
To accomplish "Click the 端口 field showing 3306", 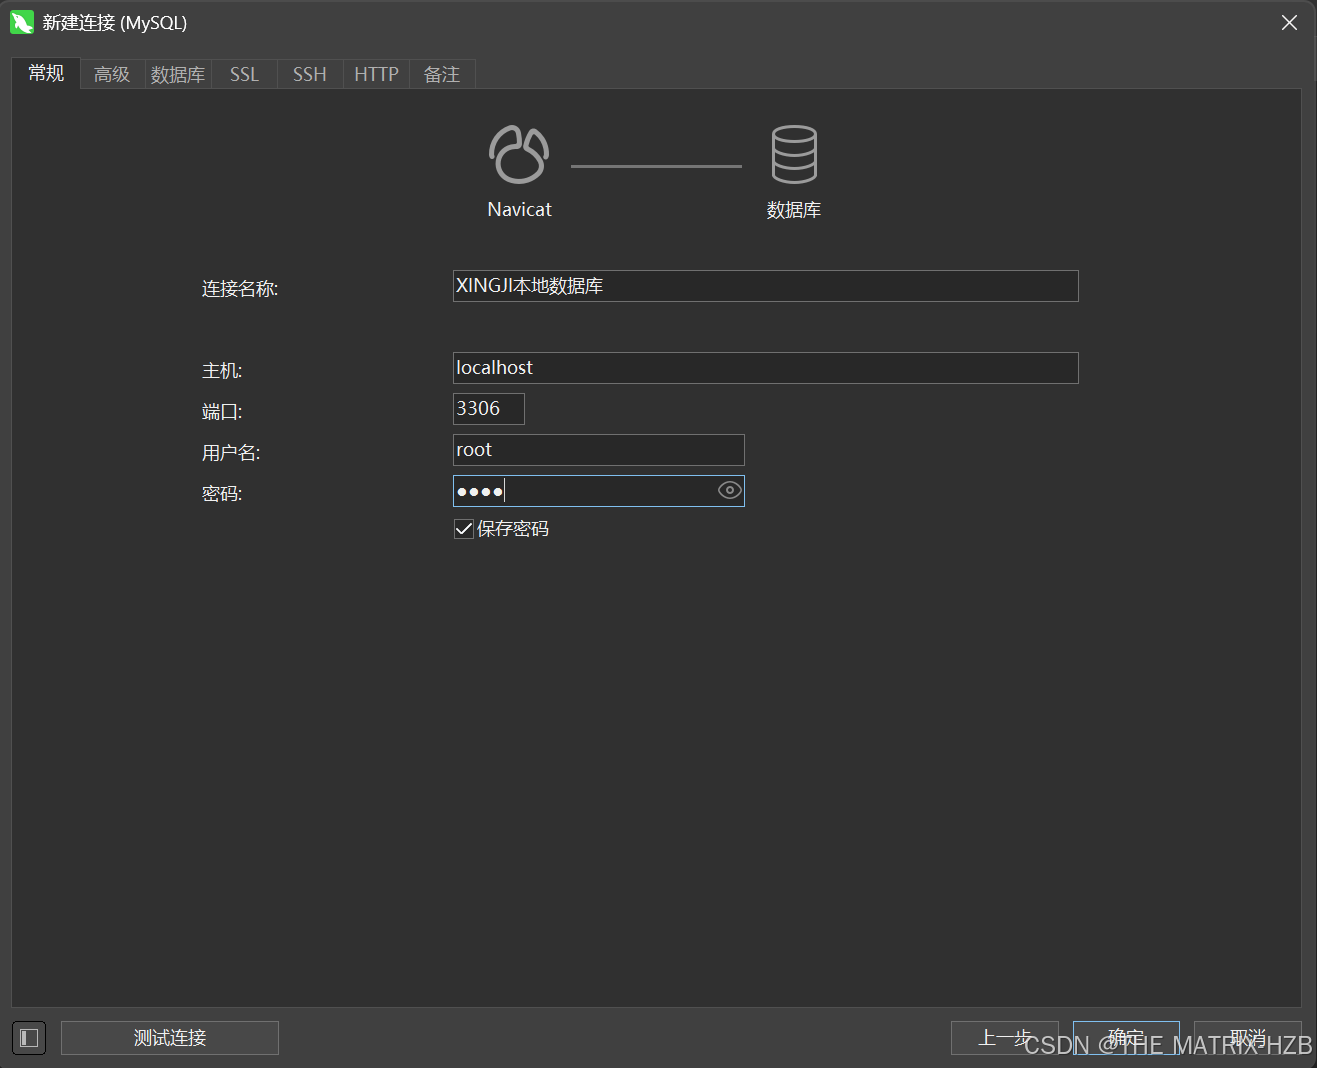I will point(489,409).
